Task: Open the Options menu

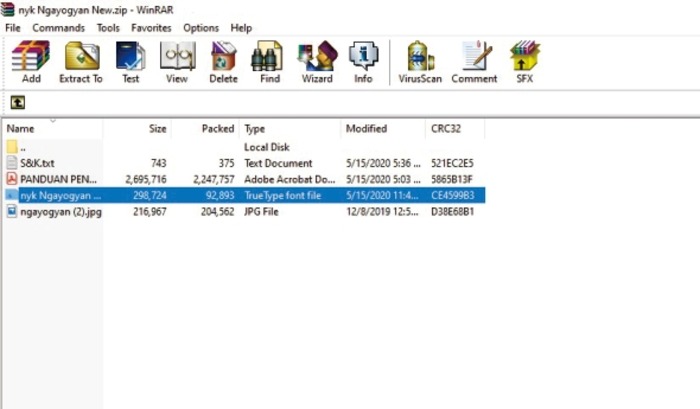Action: 201,28
